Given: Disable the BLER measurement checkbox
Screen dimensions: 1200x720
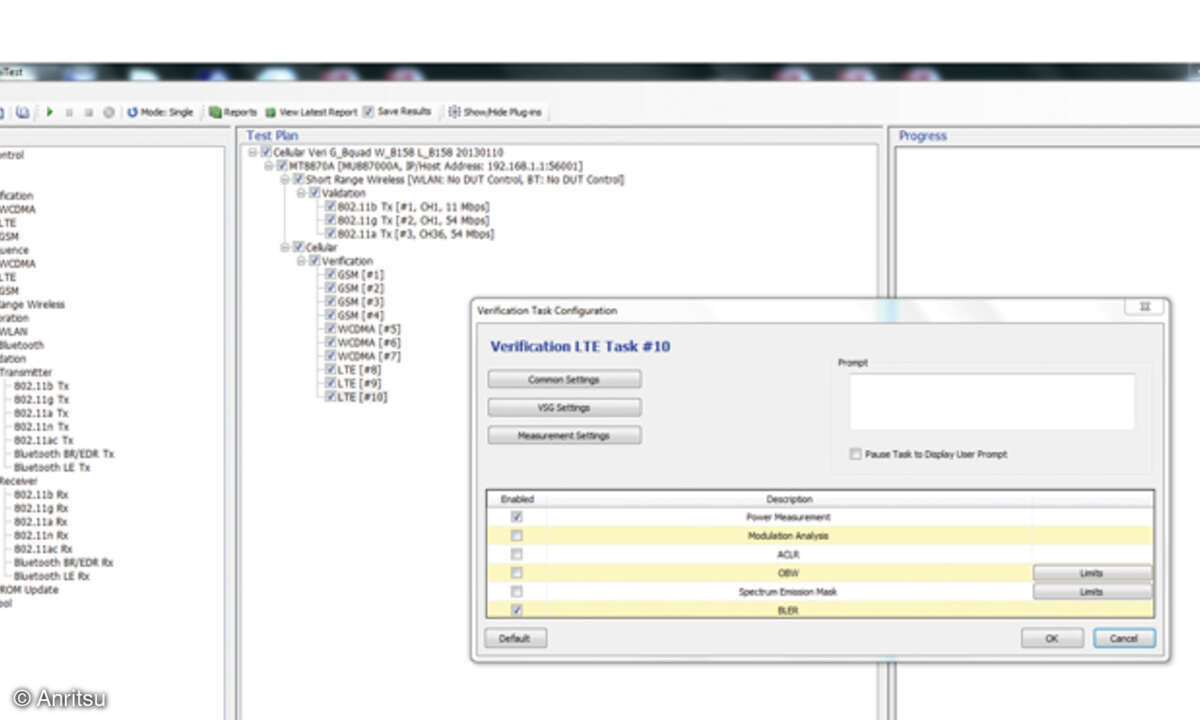Looking at the screenshot, I should click(x=516, y=610).
